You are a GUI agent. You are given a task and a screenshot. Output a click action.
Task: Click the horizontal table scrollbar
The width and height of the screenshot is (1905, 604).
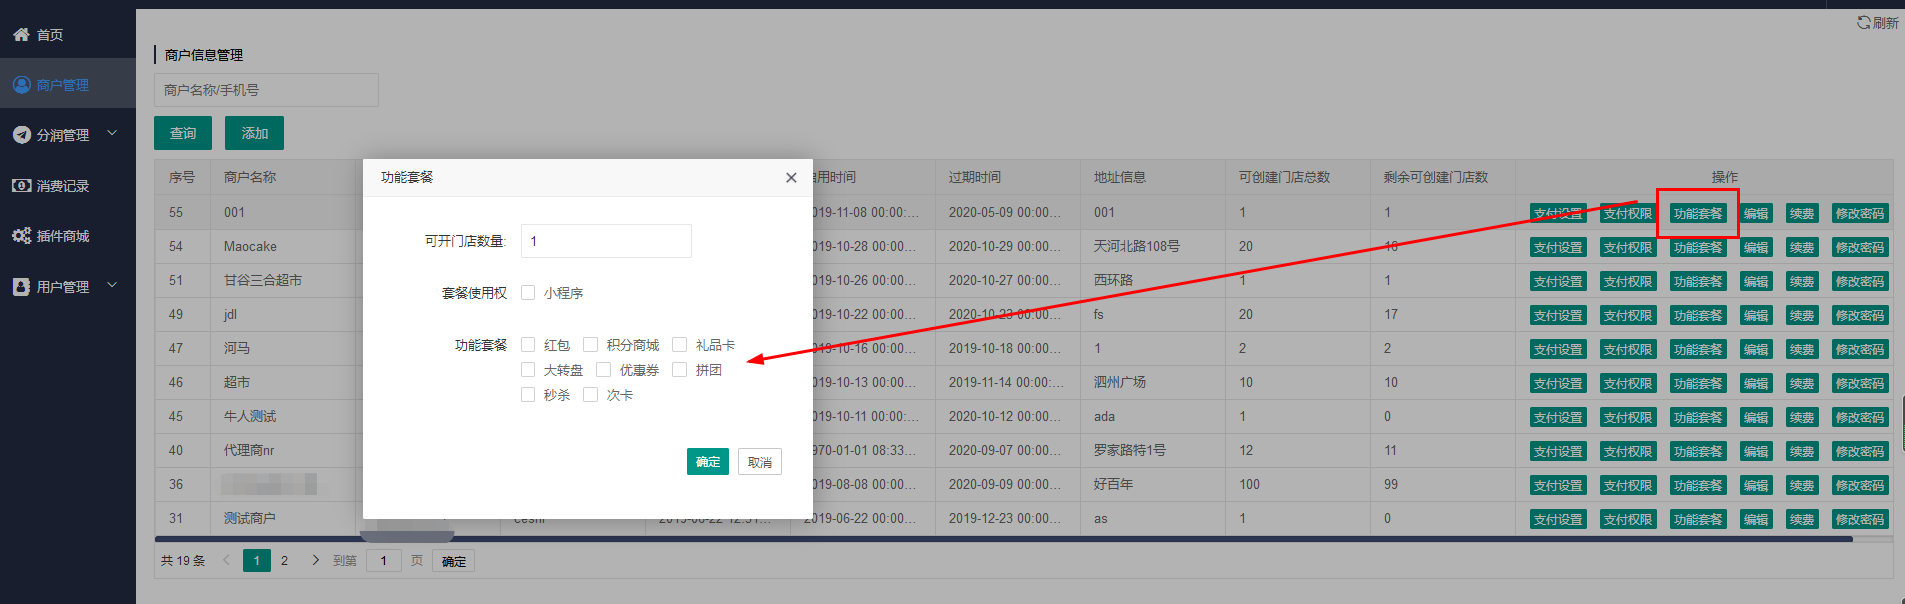pos(1003,539)
